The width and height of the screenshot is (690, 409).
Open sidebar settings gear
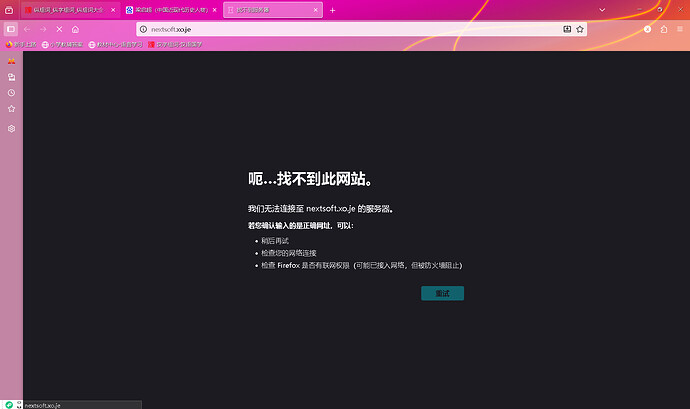coord(11,129)
